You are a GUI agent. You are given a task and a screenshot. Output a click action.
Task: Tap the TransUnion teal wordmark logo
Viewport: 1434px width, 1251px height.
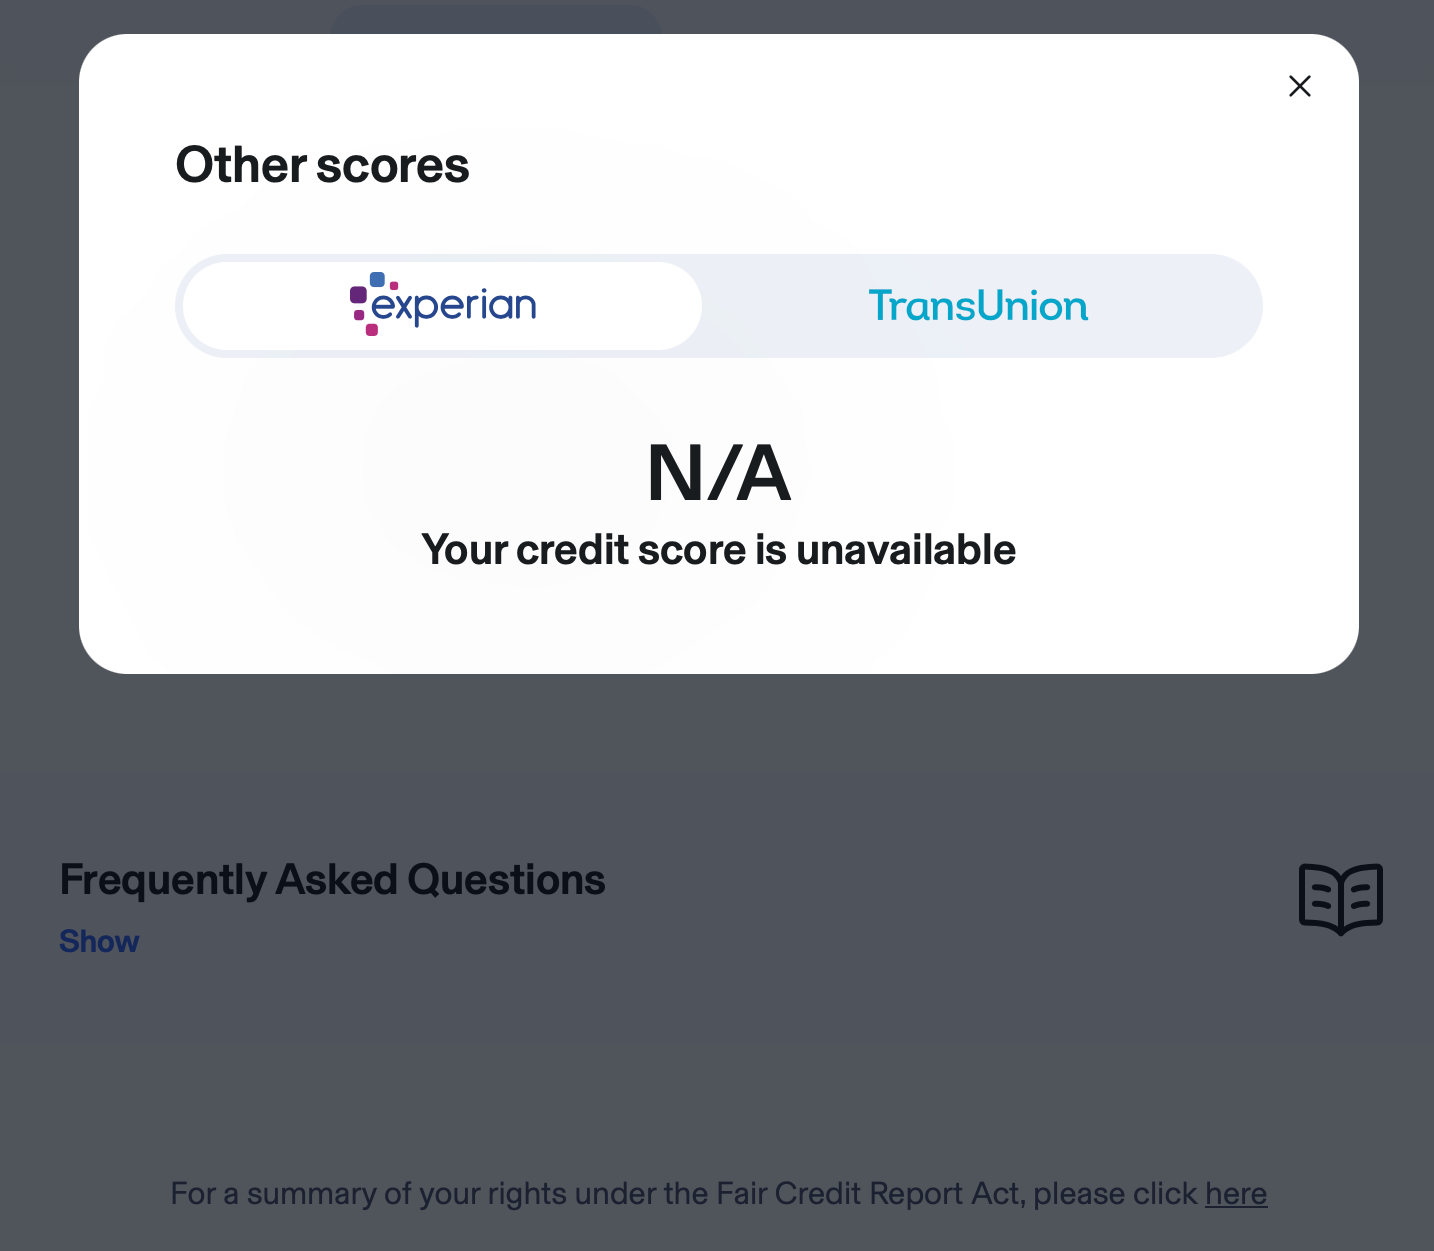pos(979,306)
